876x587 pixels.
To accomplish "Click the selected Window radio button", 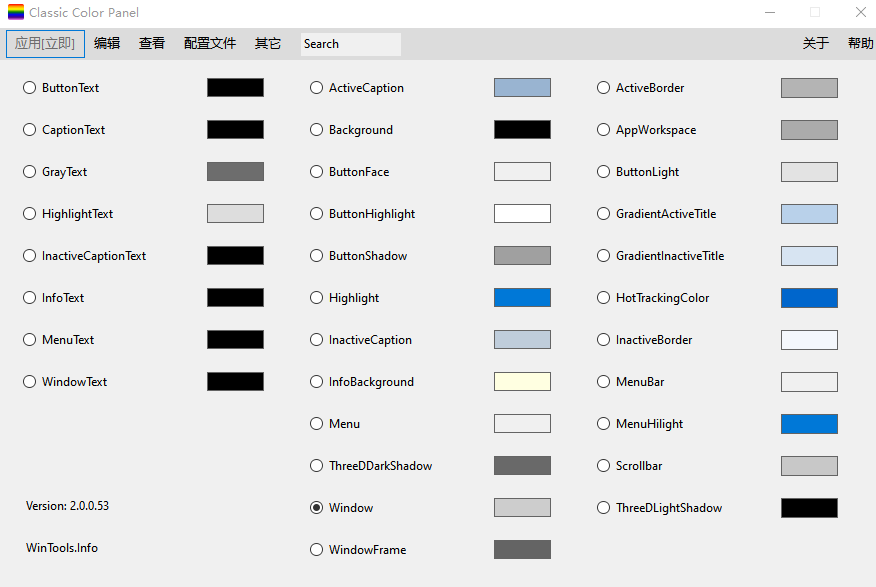I will [x=316, y=508].
